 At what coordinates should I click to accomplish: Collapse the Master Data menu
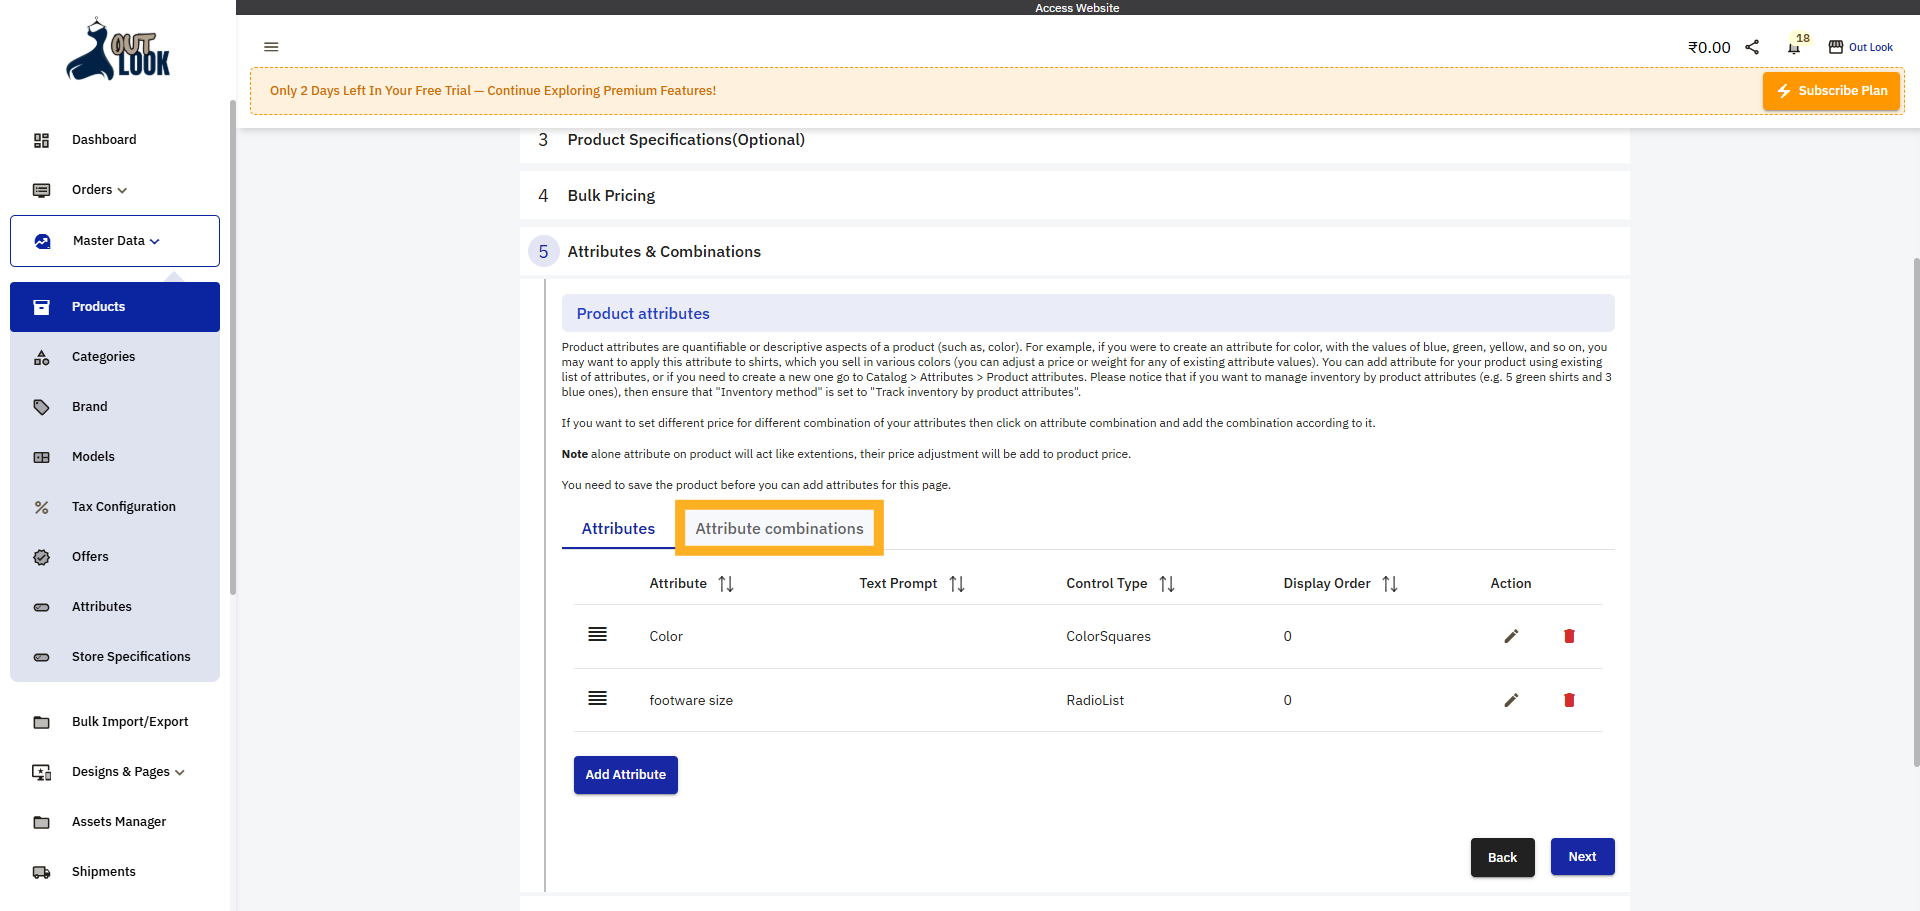click(115, 241)
